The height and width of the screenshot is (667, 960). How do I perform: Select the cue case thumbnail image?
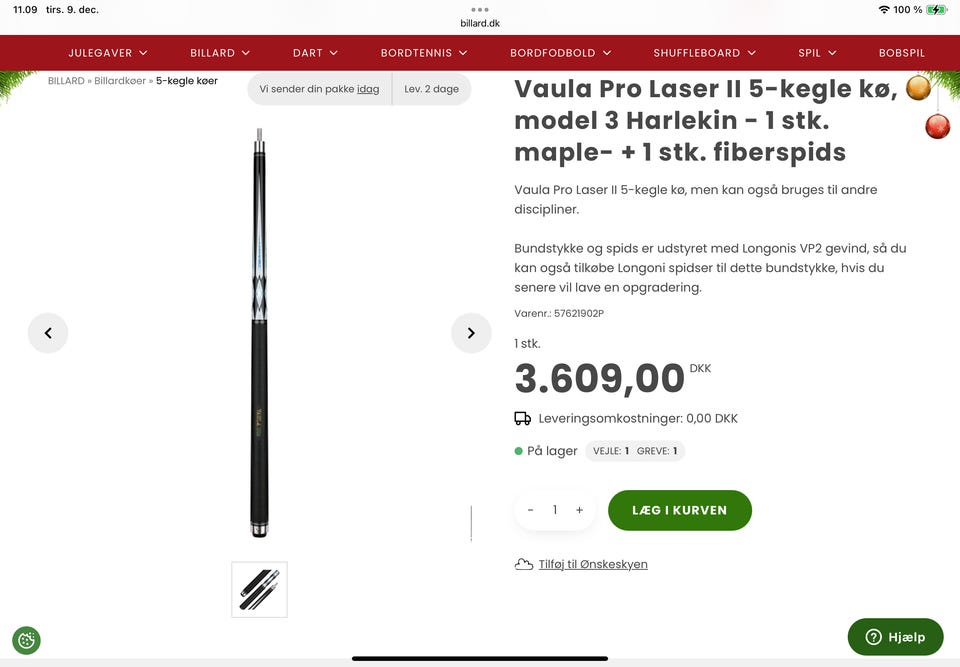point(260,589)
